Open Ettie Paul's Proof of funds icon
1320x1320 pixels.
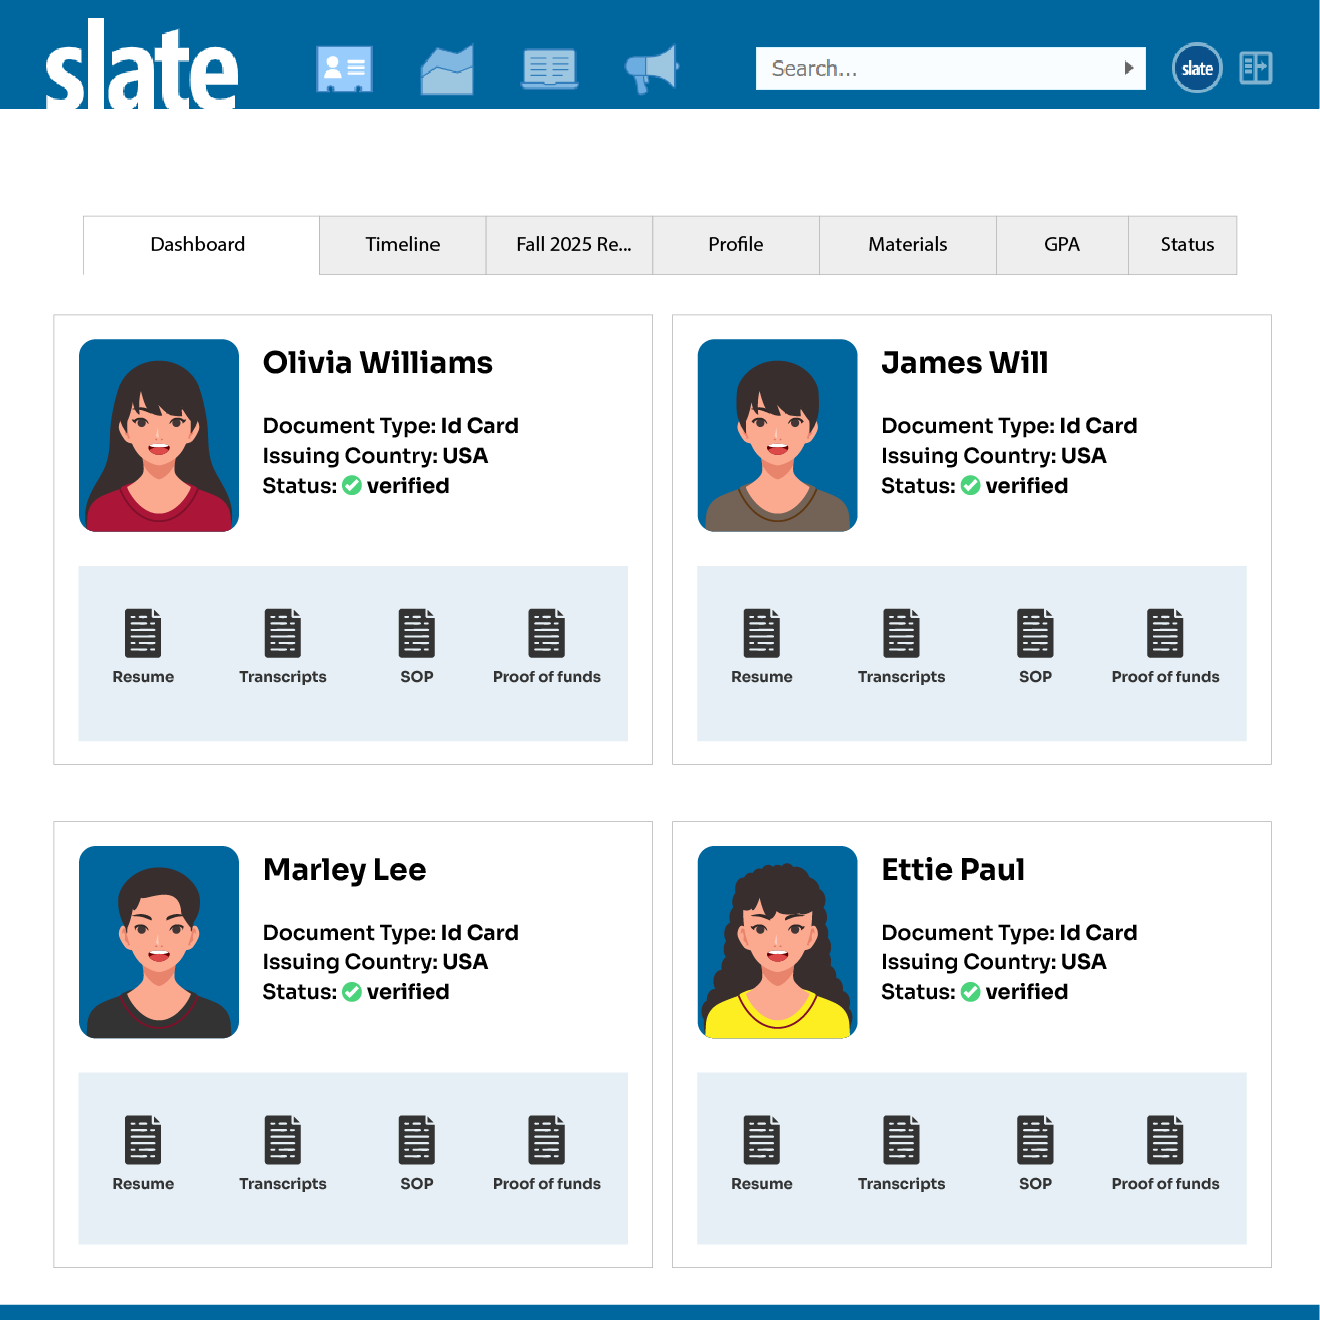click(x=1165, y=1138)
